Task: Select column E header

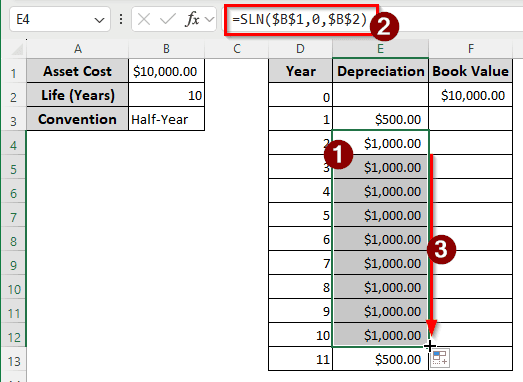Action: coord(380,49)
